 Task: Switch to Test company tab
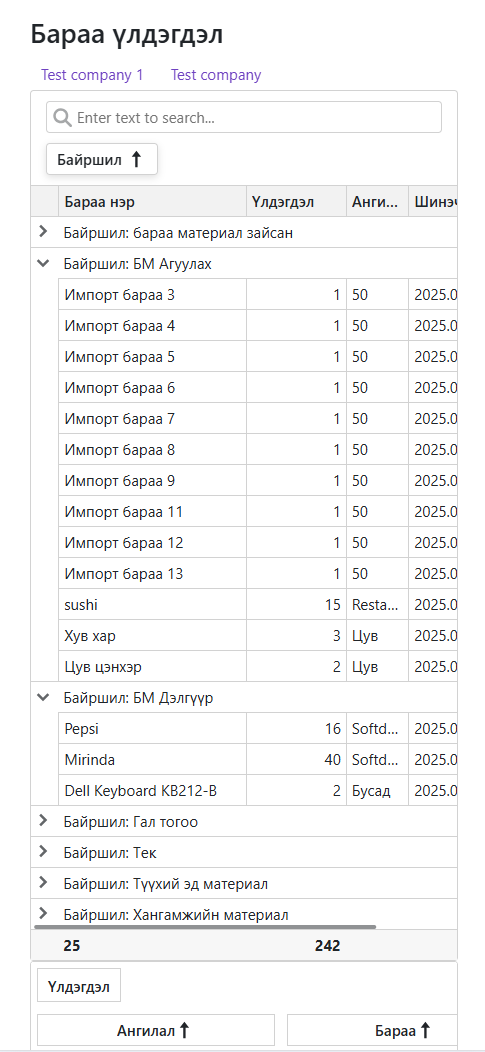click(x=216, y=74)
